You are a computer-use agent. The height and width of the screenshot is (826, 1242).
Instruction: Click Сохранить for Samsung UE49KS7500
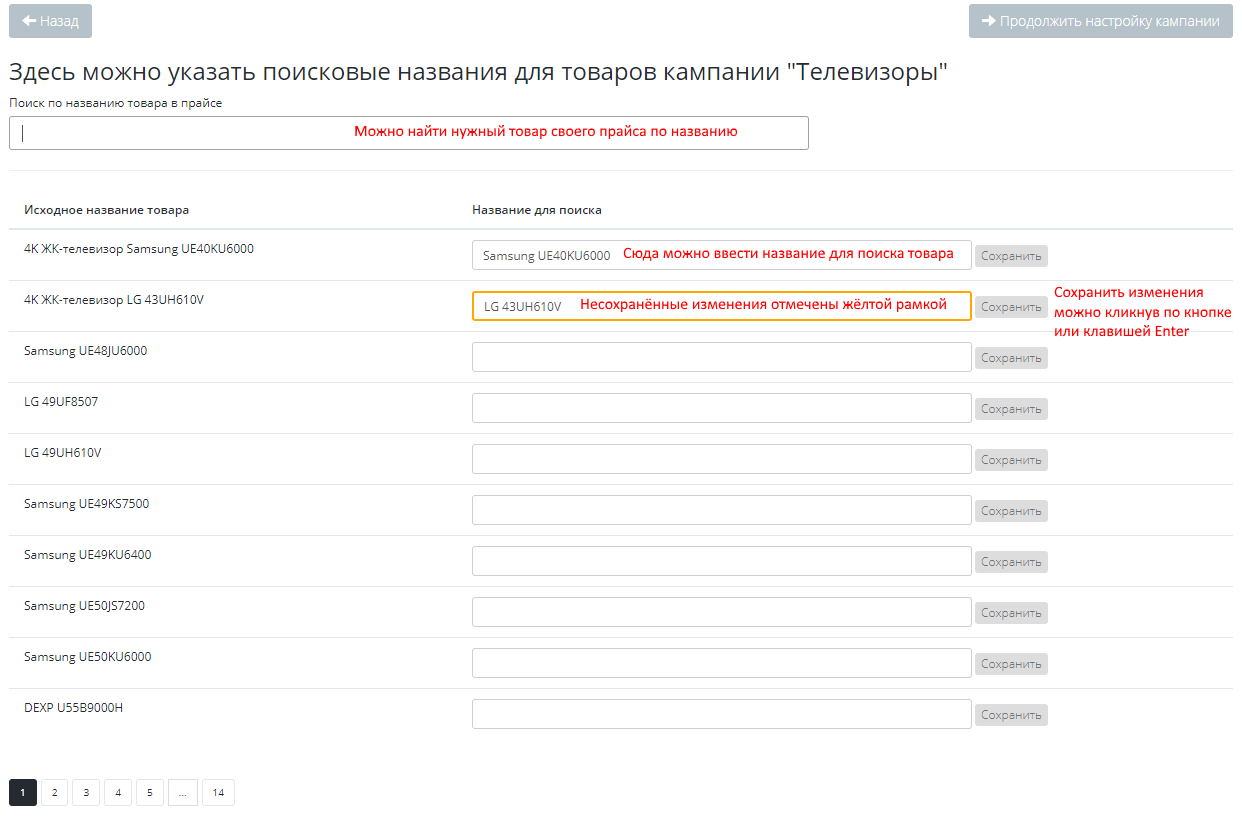tap(1011, 511)
